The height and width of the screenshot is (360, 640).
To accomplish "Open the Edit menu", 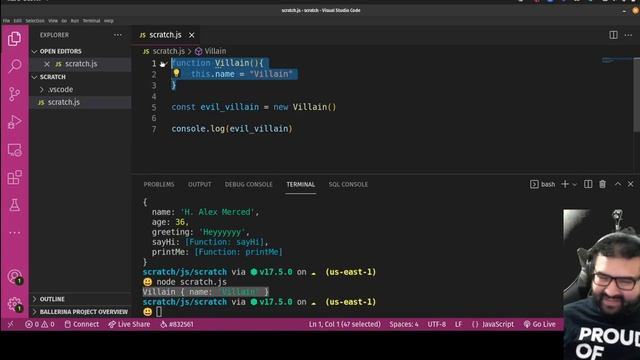I will 18,21.
